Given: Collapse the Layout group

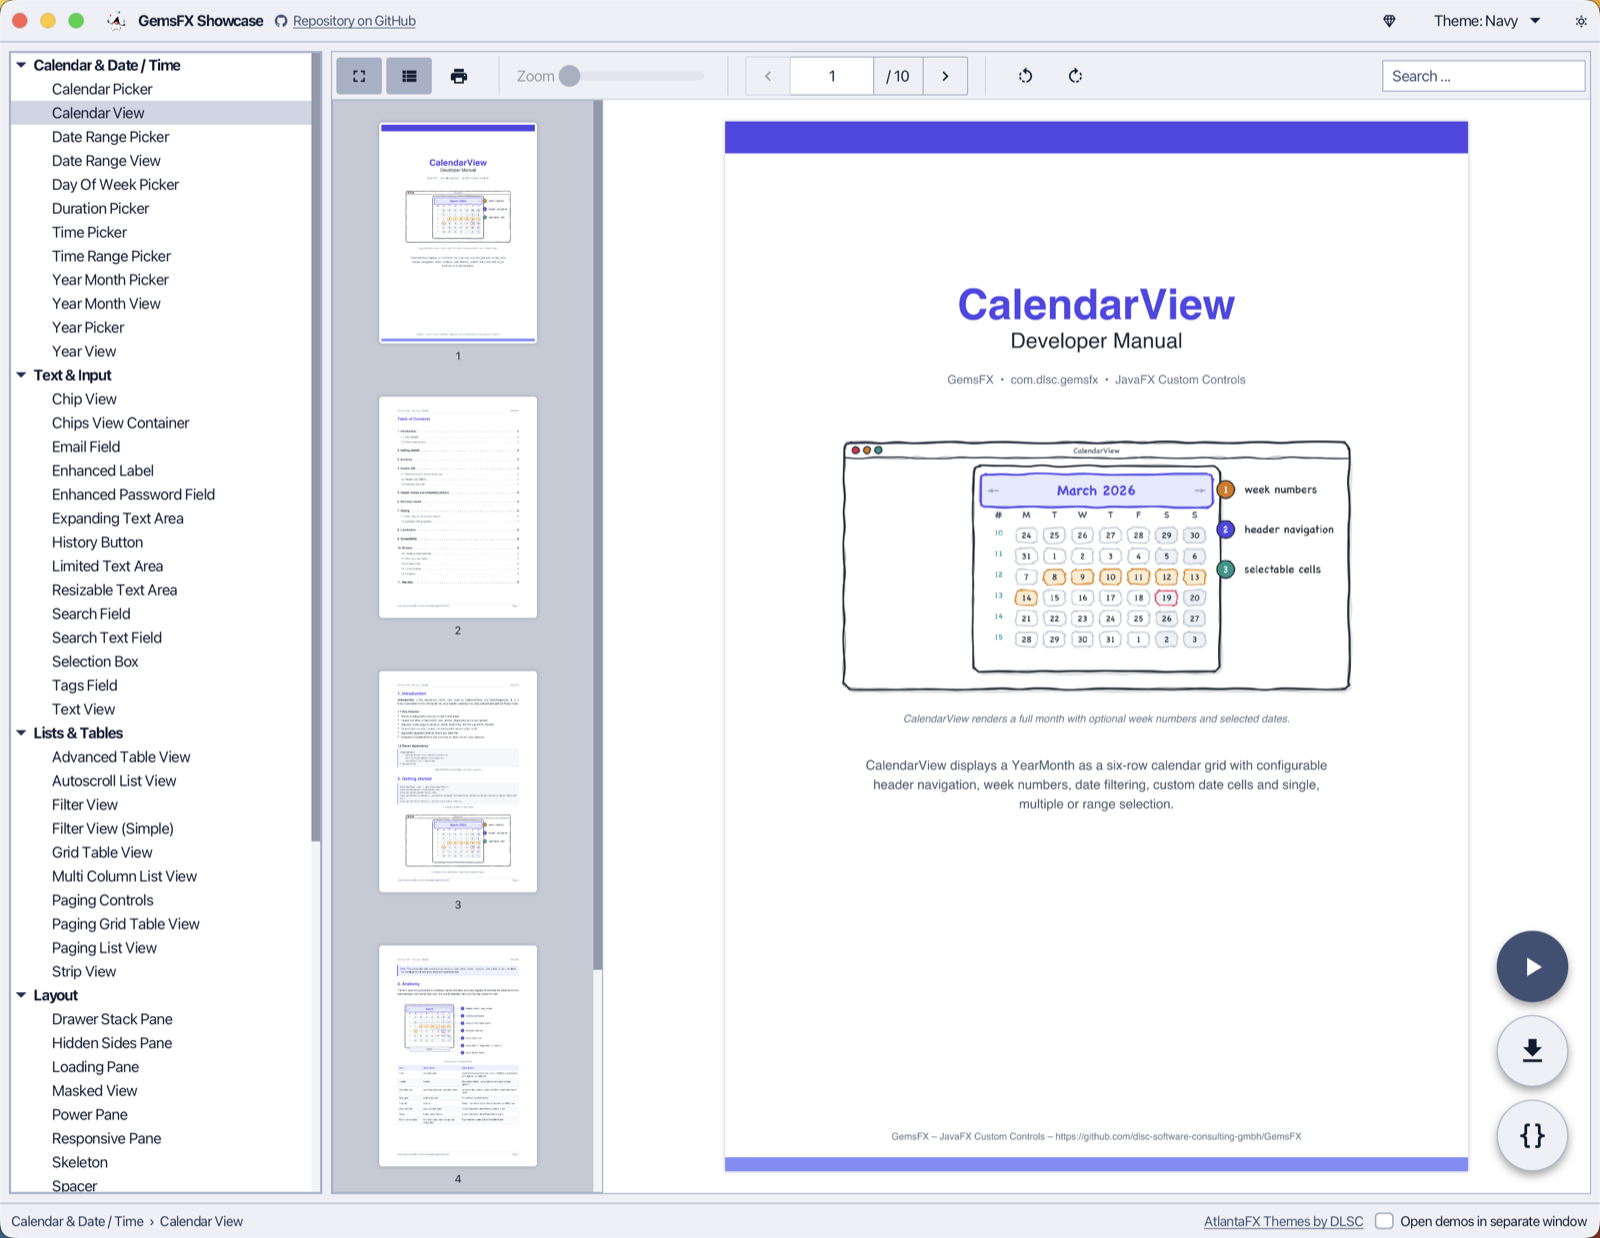Looking at the screenshot, I should 21,995.
